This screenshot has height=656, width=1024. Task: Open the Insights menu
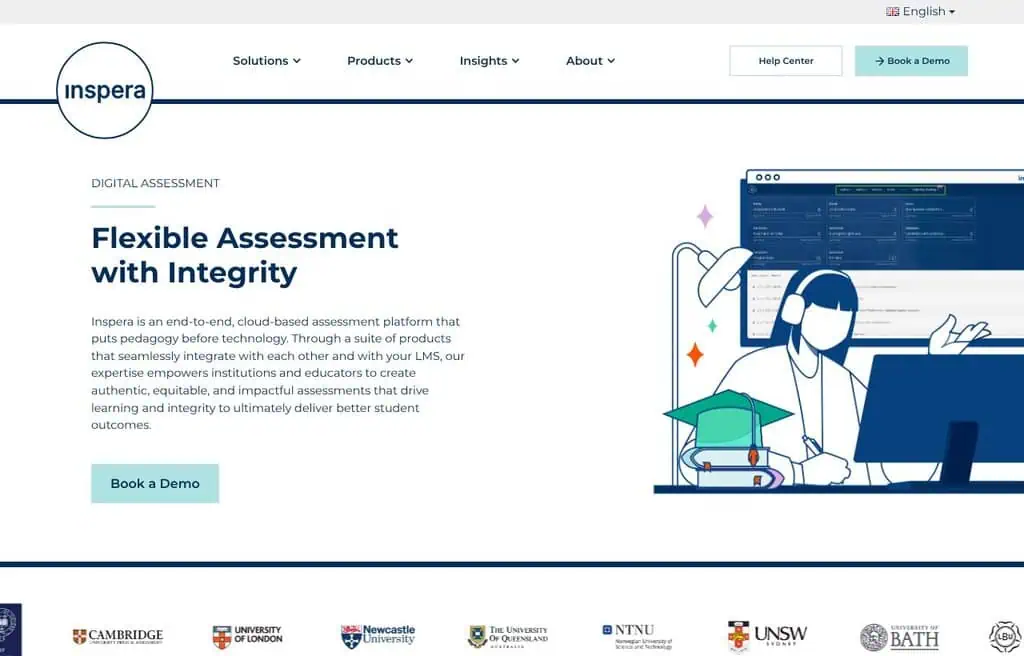[x=489, y=61]
